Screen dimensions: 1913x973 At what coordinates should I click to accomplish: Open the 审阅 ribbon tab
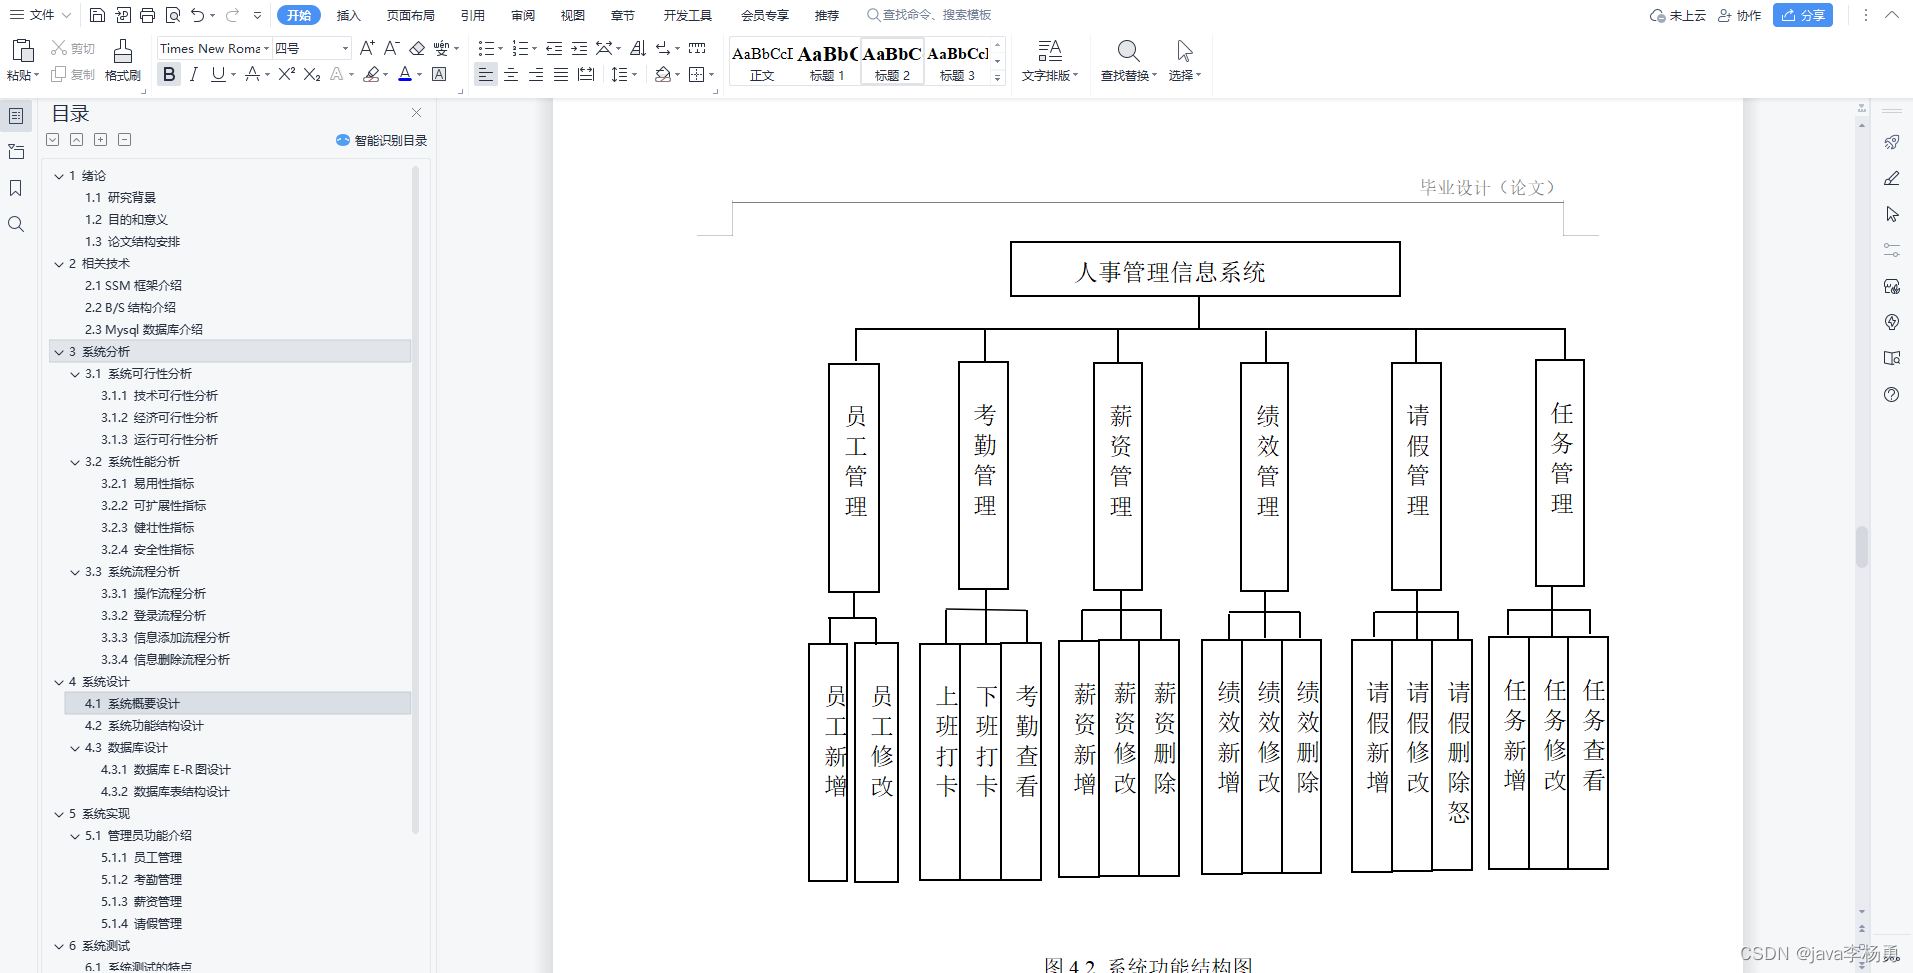pyautogui.click(x=523, y=15)
